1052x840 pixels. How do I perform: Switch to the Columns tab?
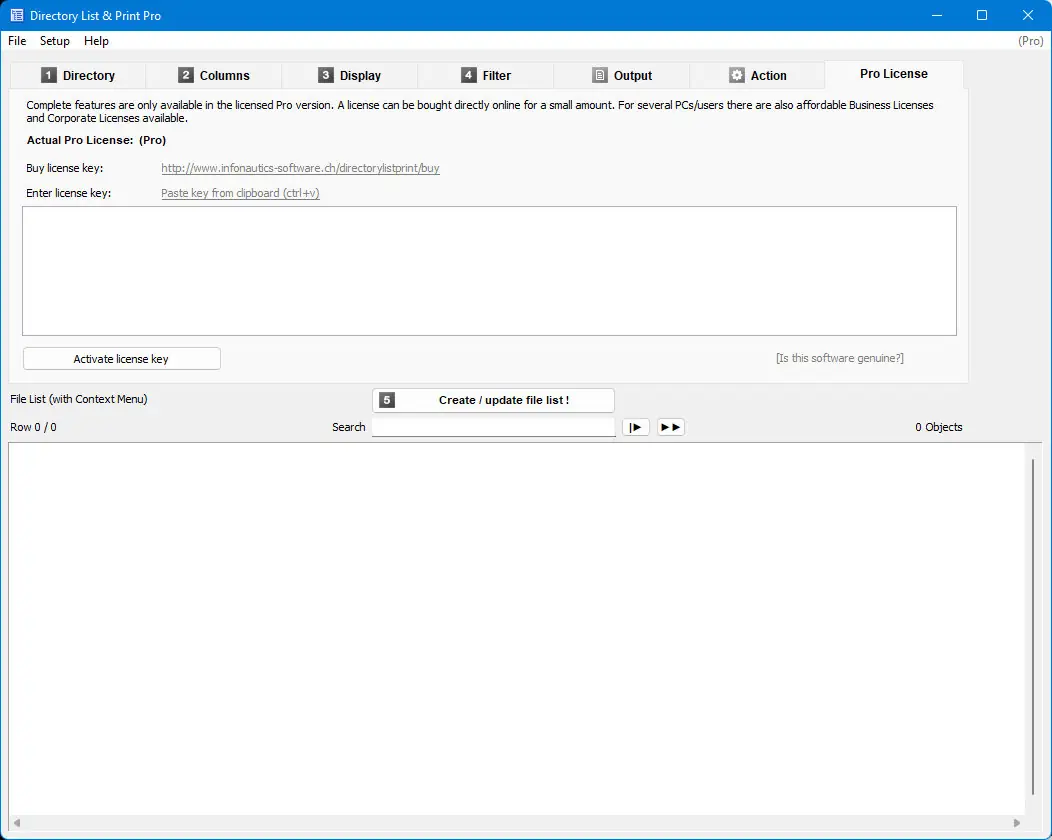point(214,75)
